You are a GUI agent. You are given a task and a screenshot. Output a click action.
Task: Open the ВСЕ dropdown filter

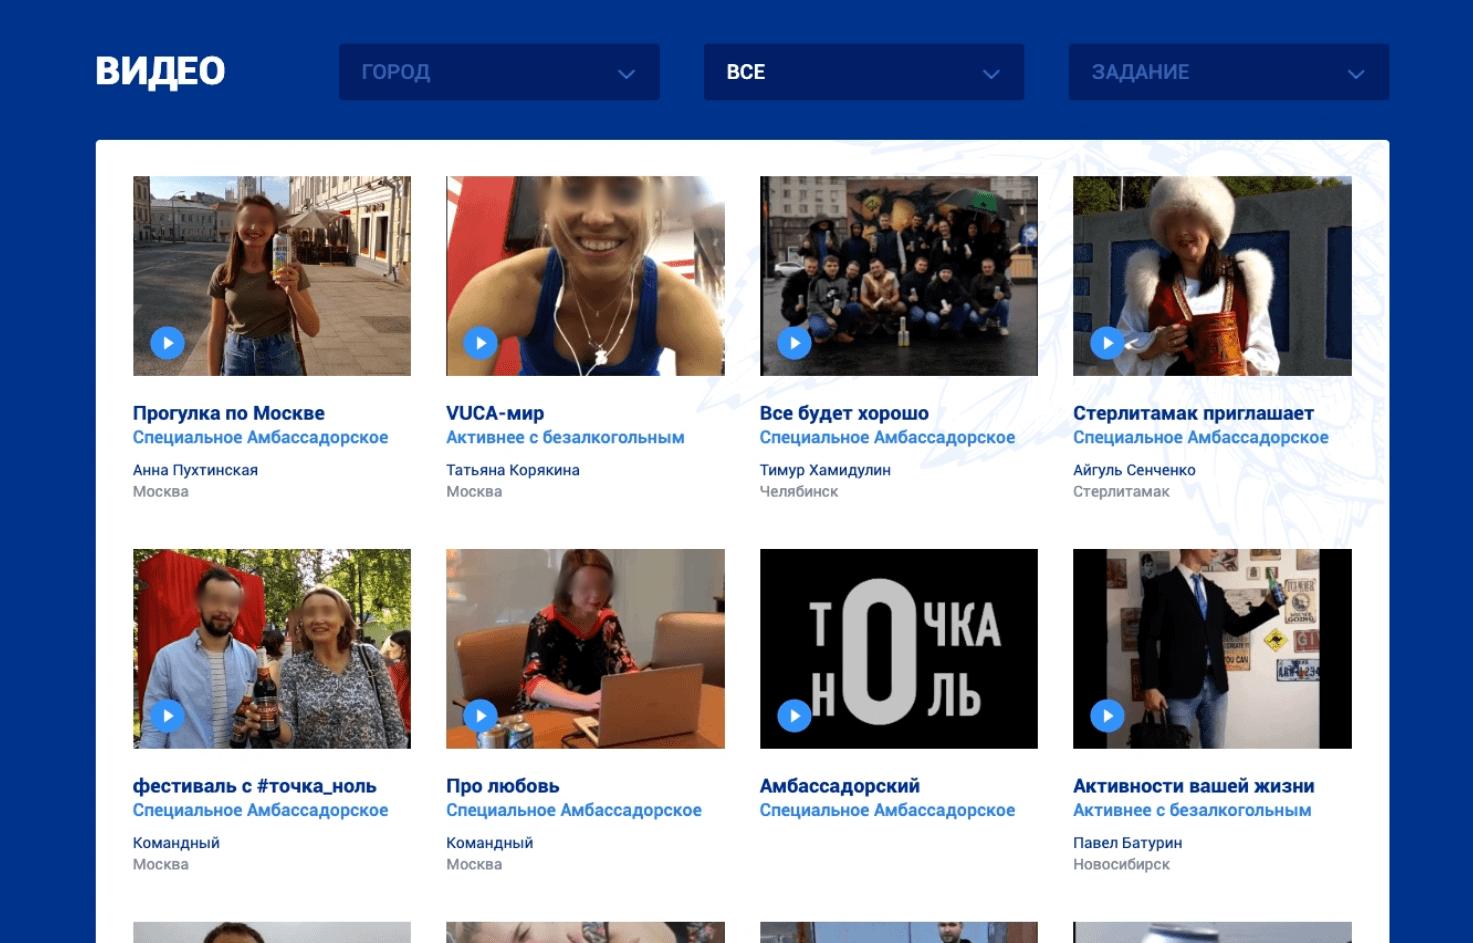pyautogui.click(x=864, y=72)
